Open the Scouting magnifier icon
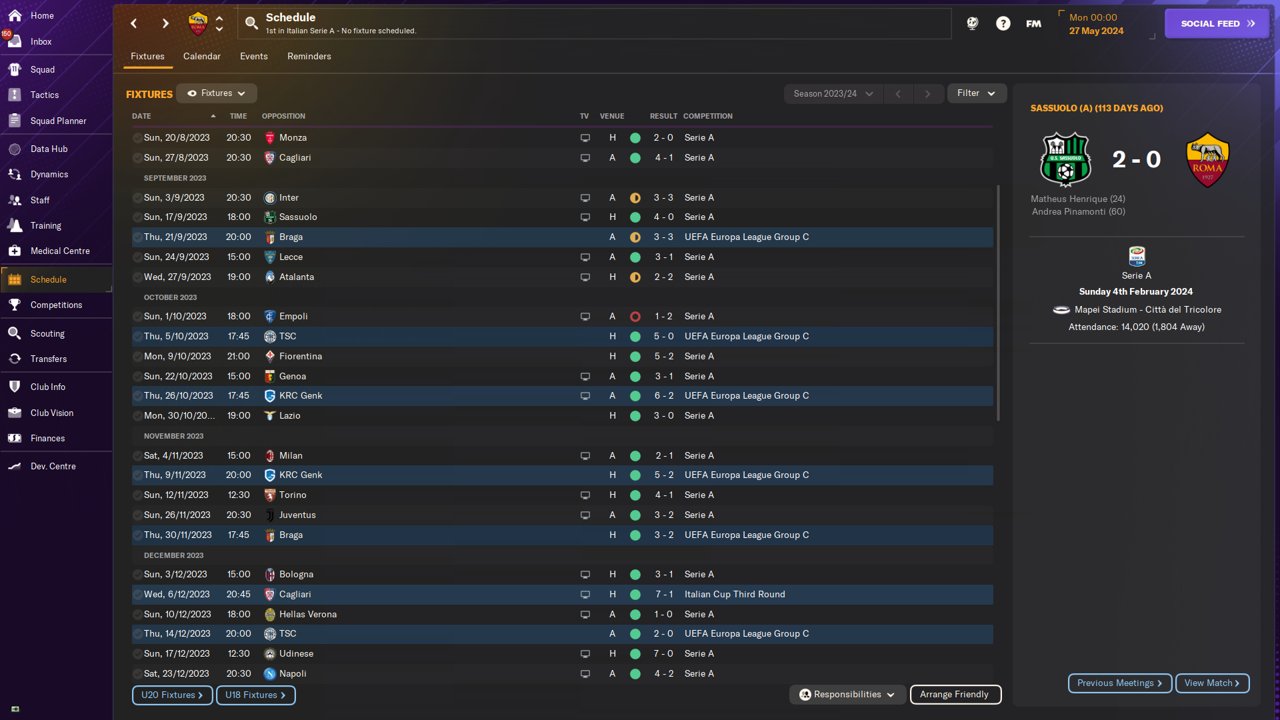Viewport: 1280px width, 720px height. point(14,334)
